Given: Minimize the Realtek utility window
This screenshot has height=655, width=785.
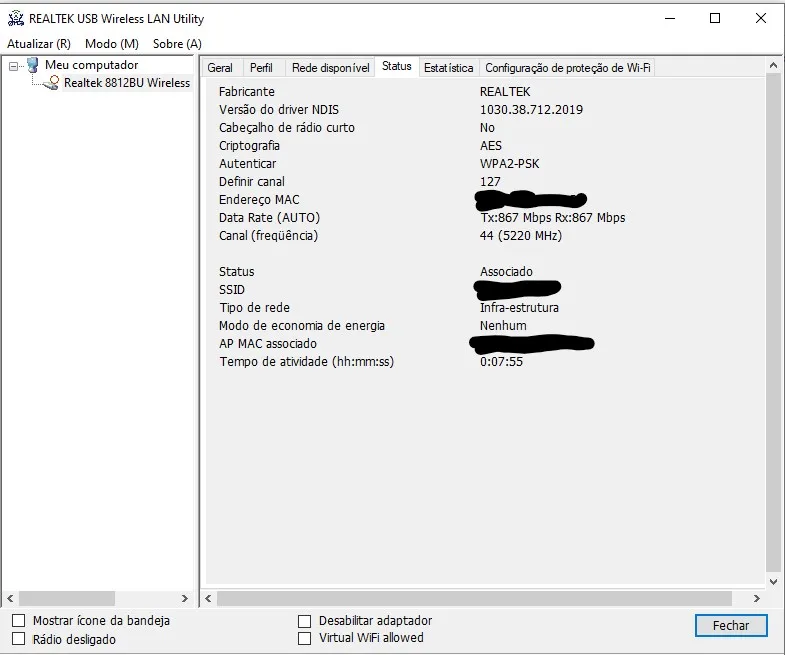Looking at the screenshot, I should point(670,19).
